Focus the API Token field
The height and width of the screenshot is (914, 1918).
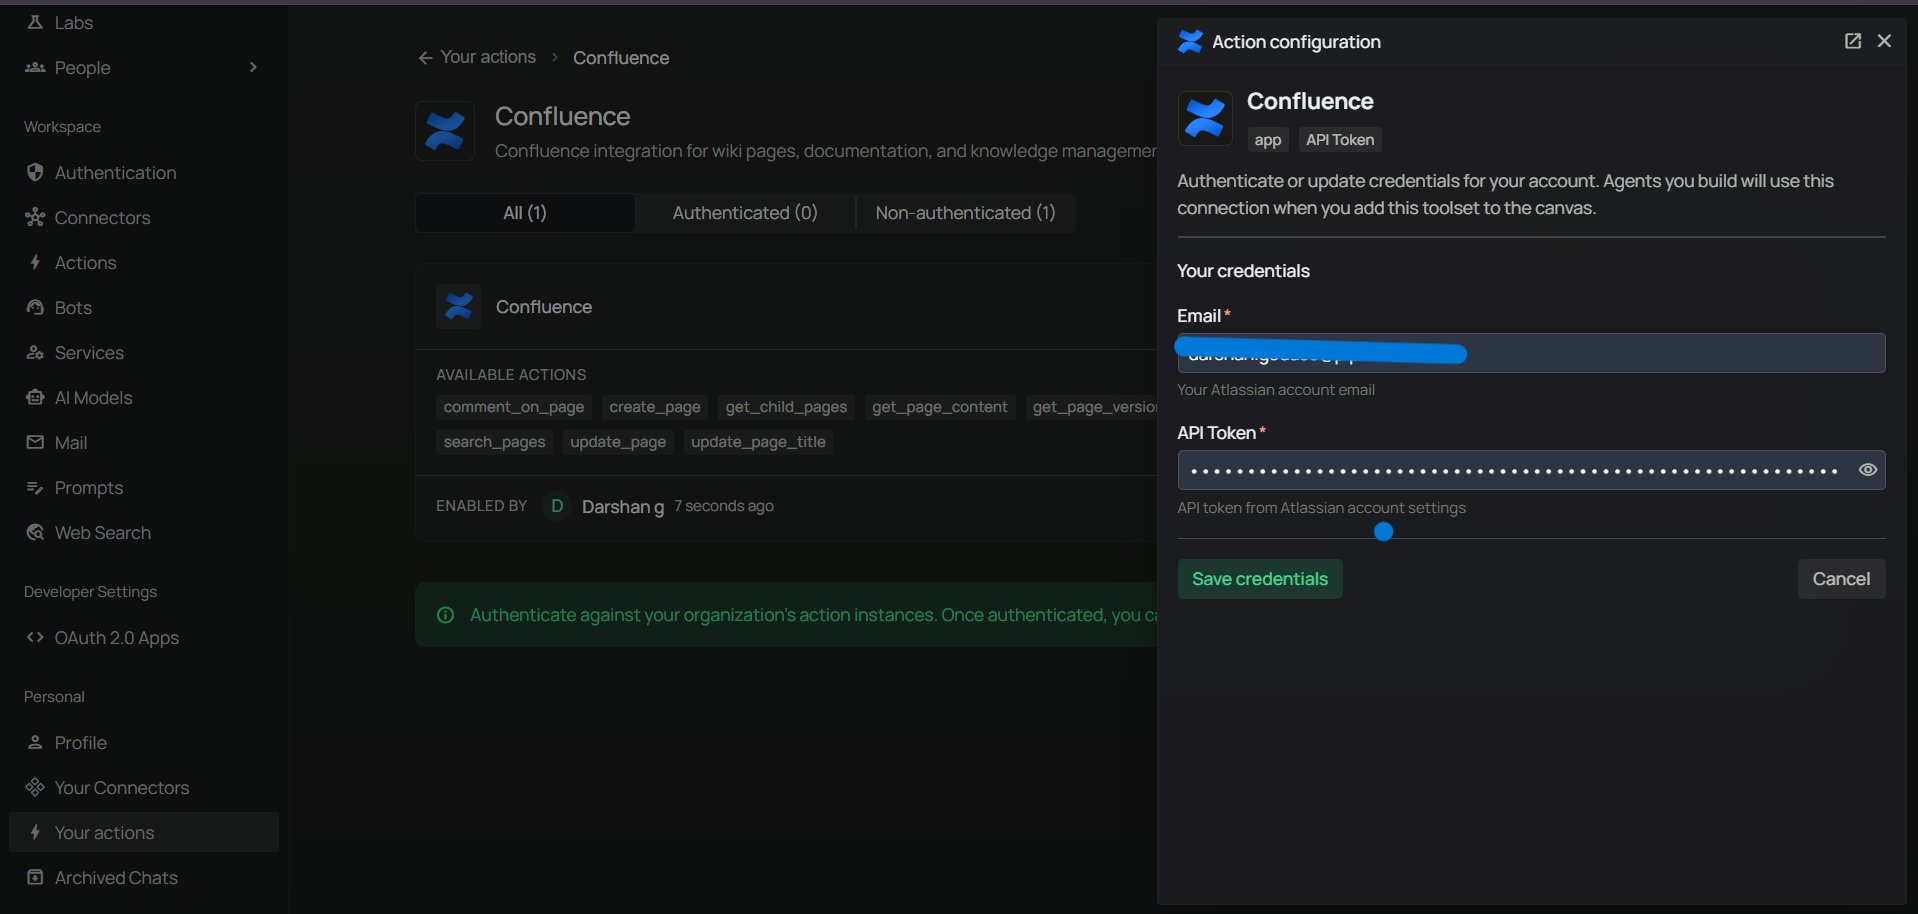click(1531, 470)
